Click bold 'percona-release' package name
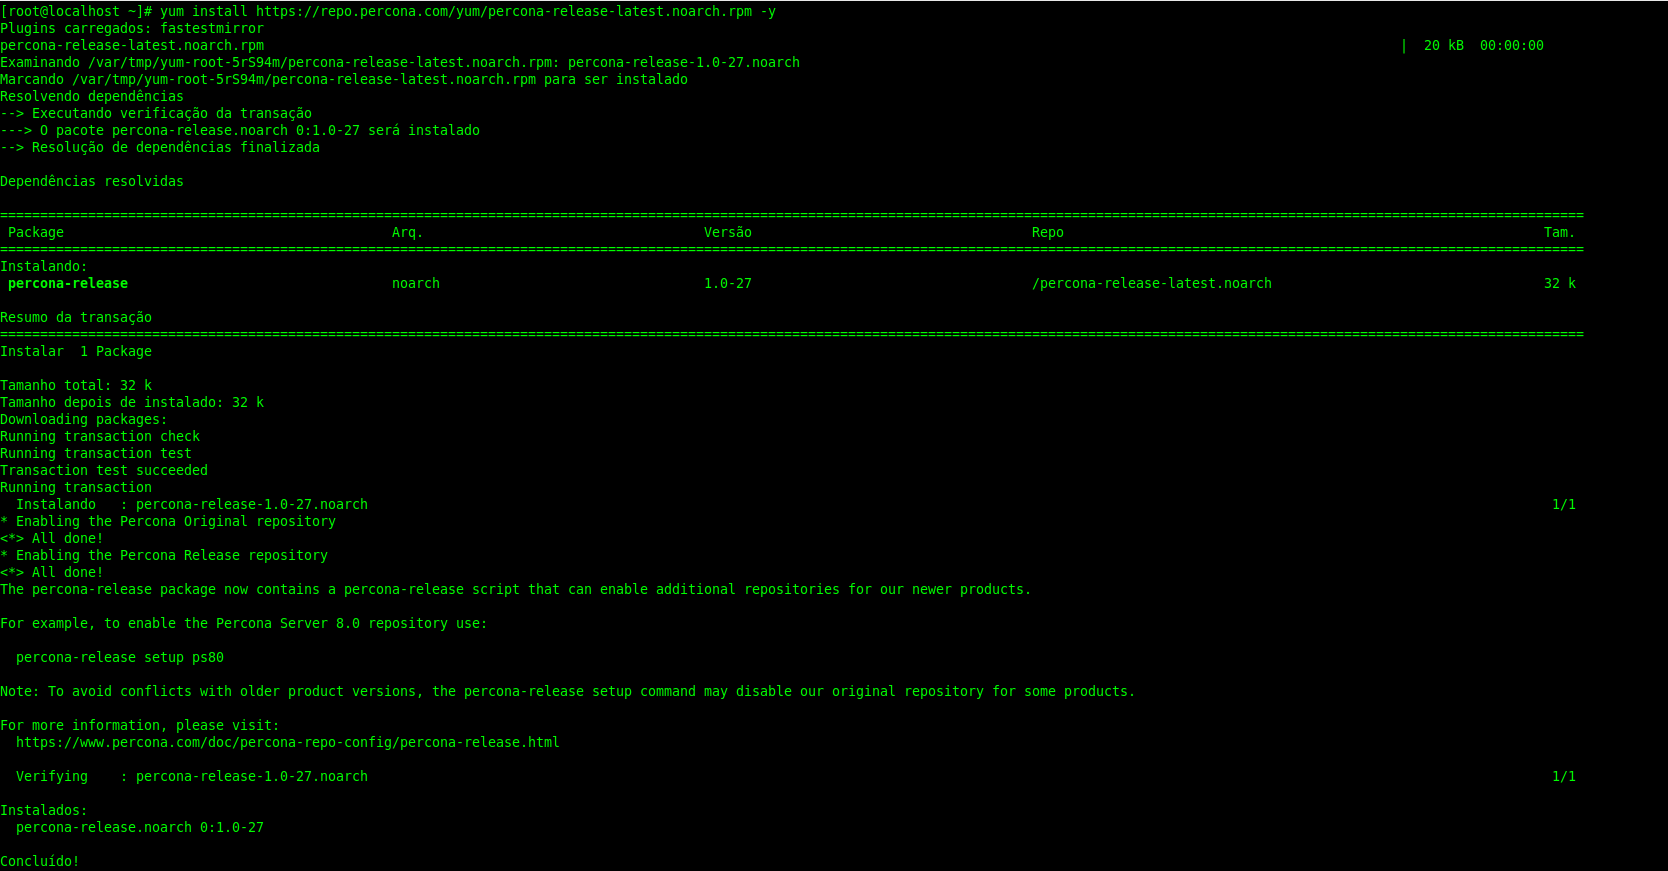The image size is (1668, 871). point(68,283)
